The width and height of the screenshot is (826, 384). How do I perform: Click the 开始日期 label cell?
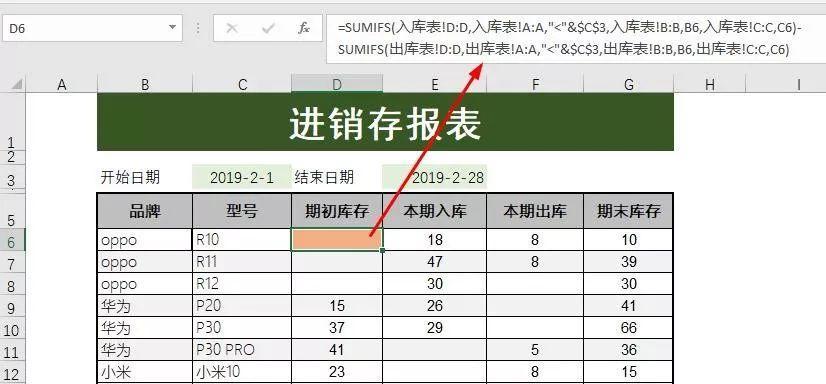145,177
